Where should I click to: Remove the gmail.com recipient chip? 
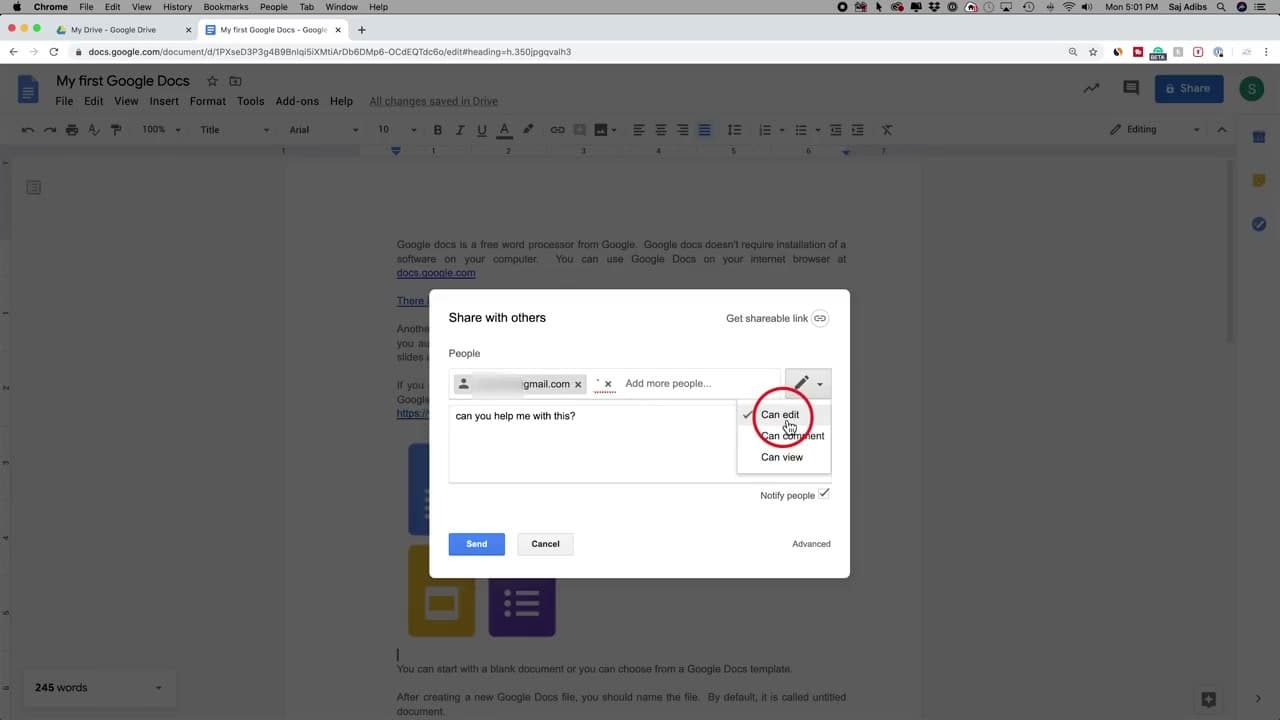coord(578,384)
